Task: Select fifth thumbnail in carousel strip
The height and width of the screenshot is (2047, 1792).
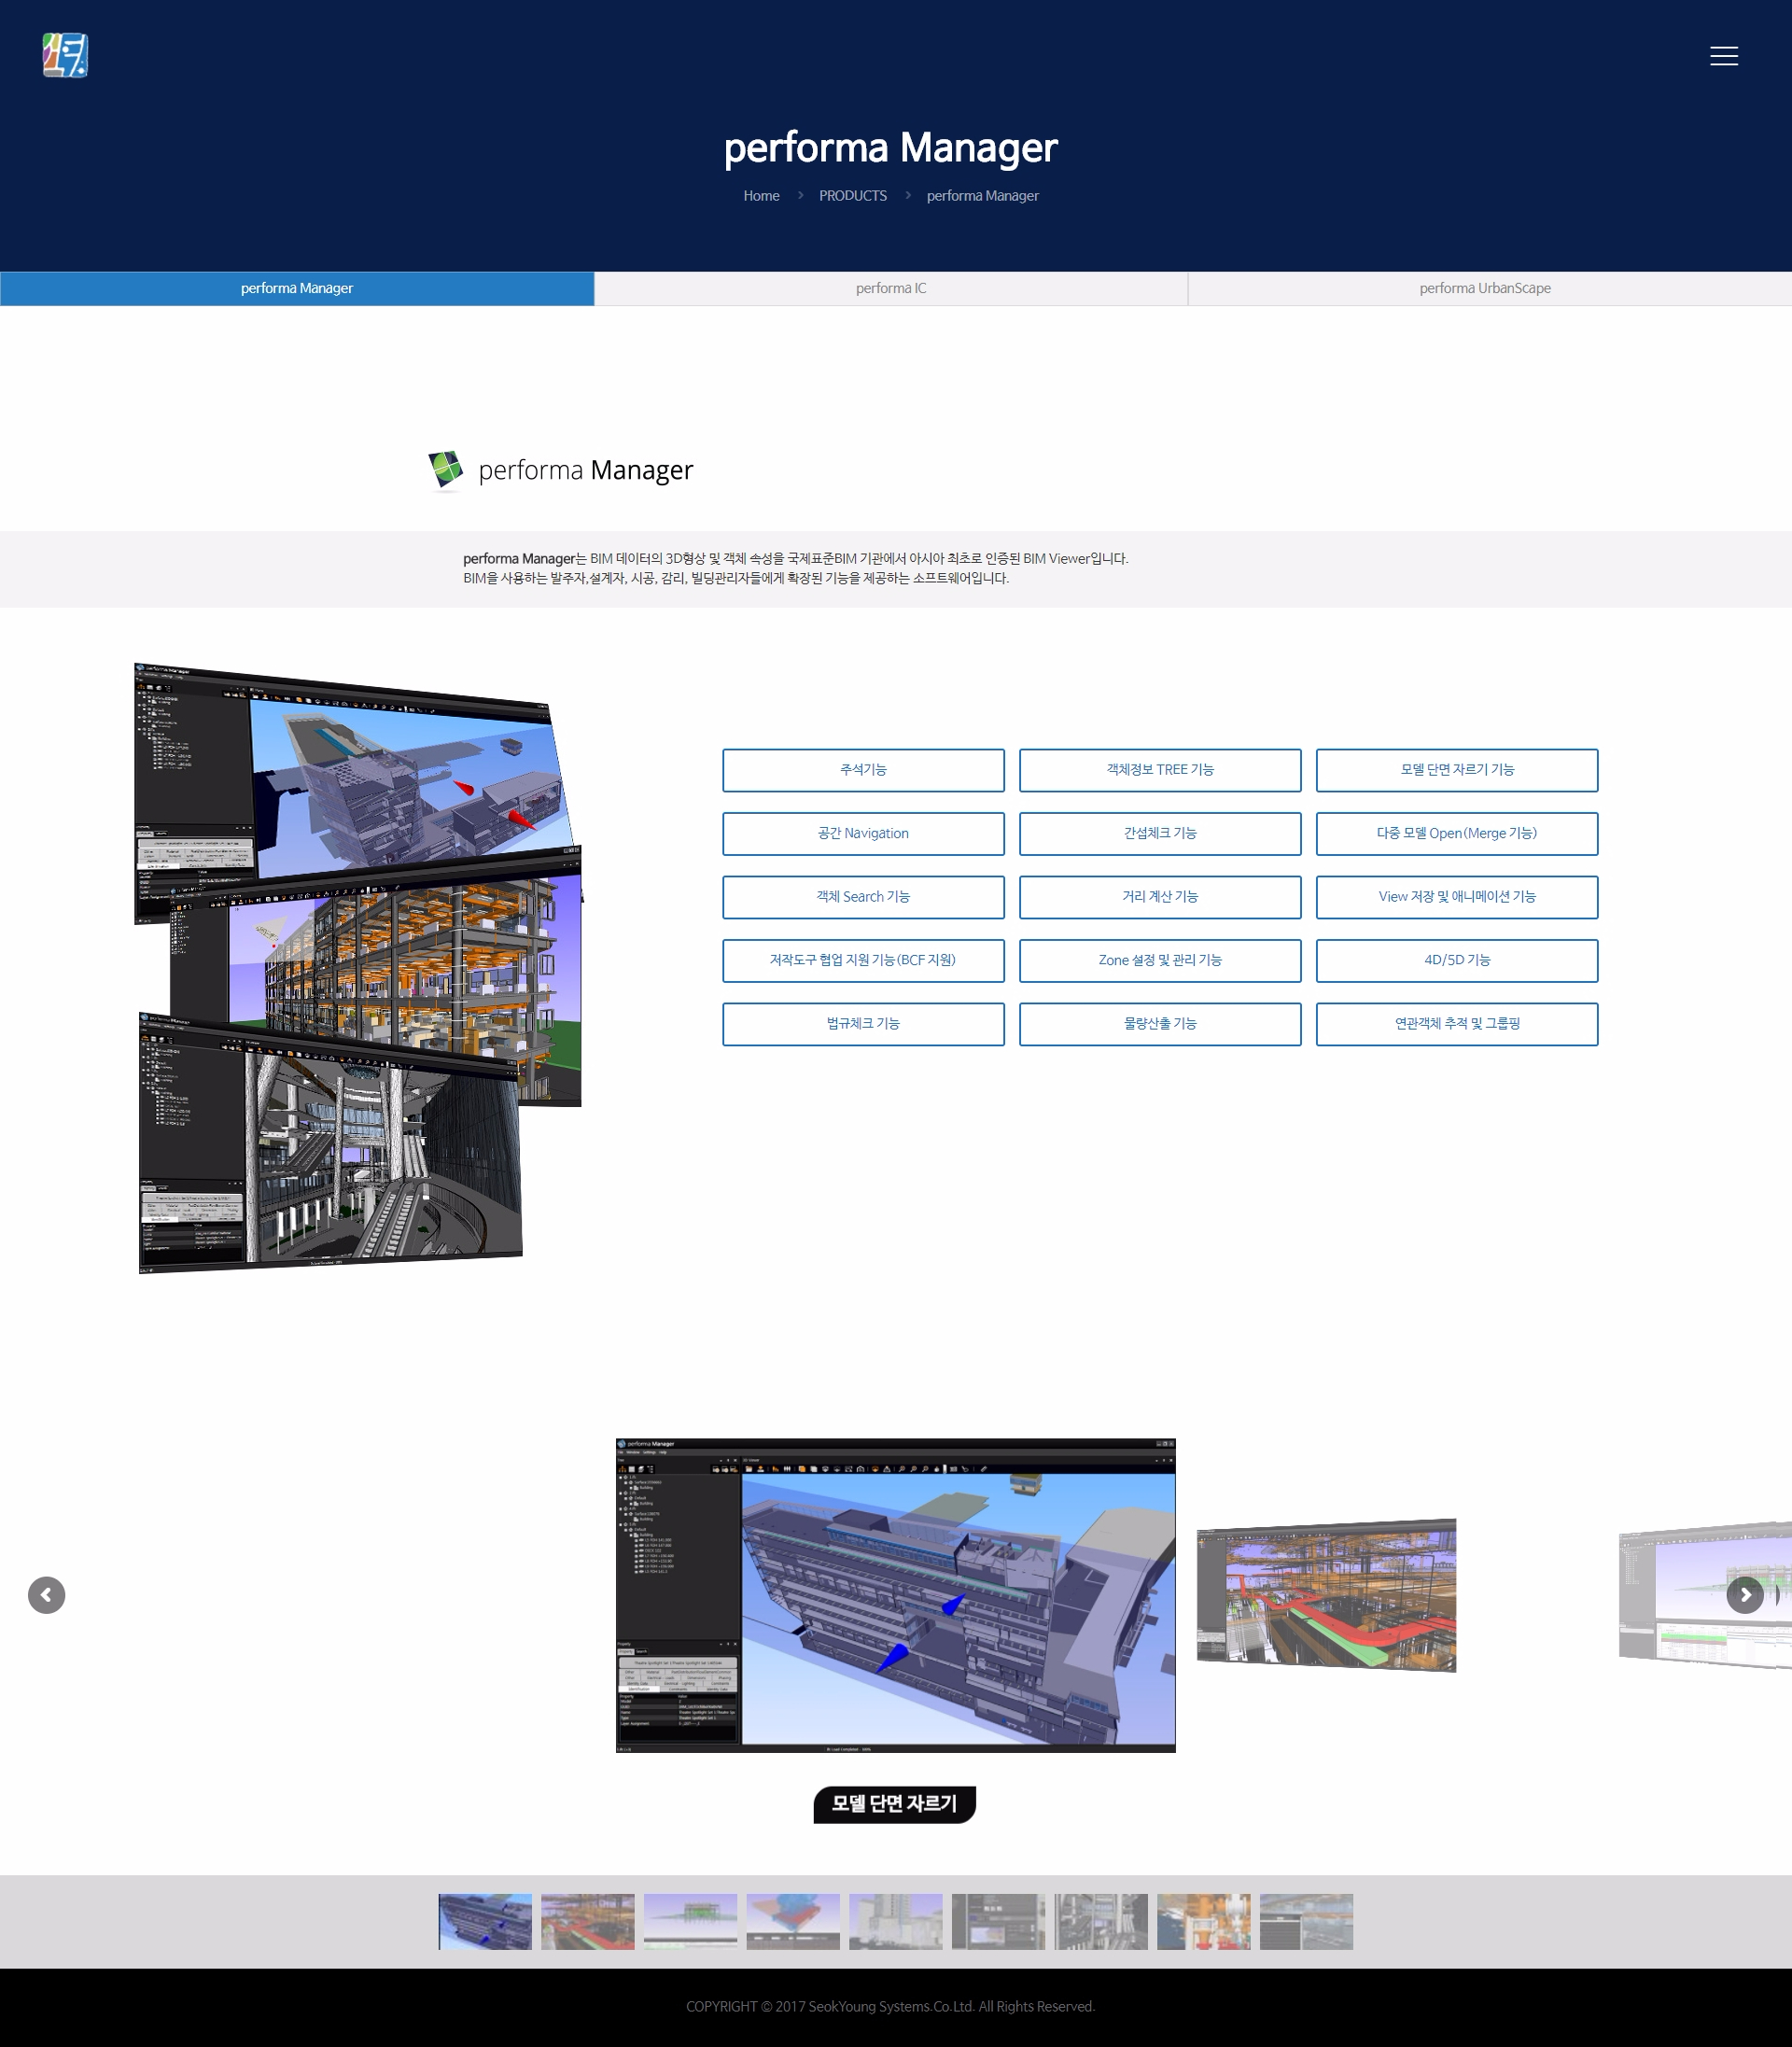Action: (x=896, y=1921)
